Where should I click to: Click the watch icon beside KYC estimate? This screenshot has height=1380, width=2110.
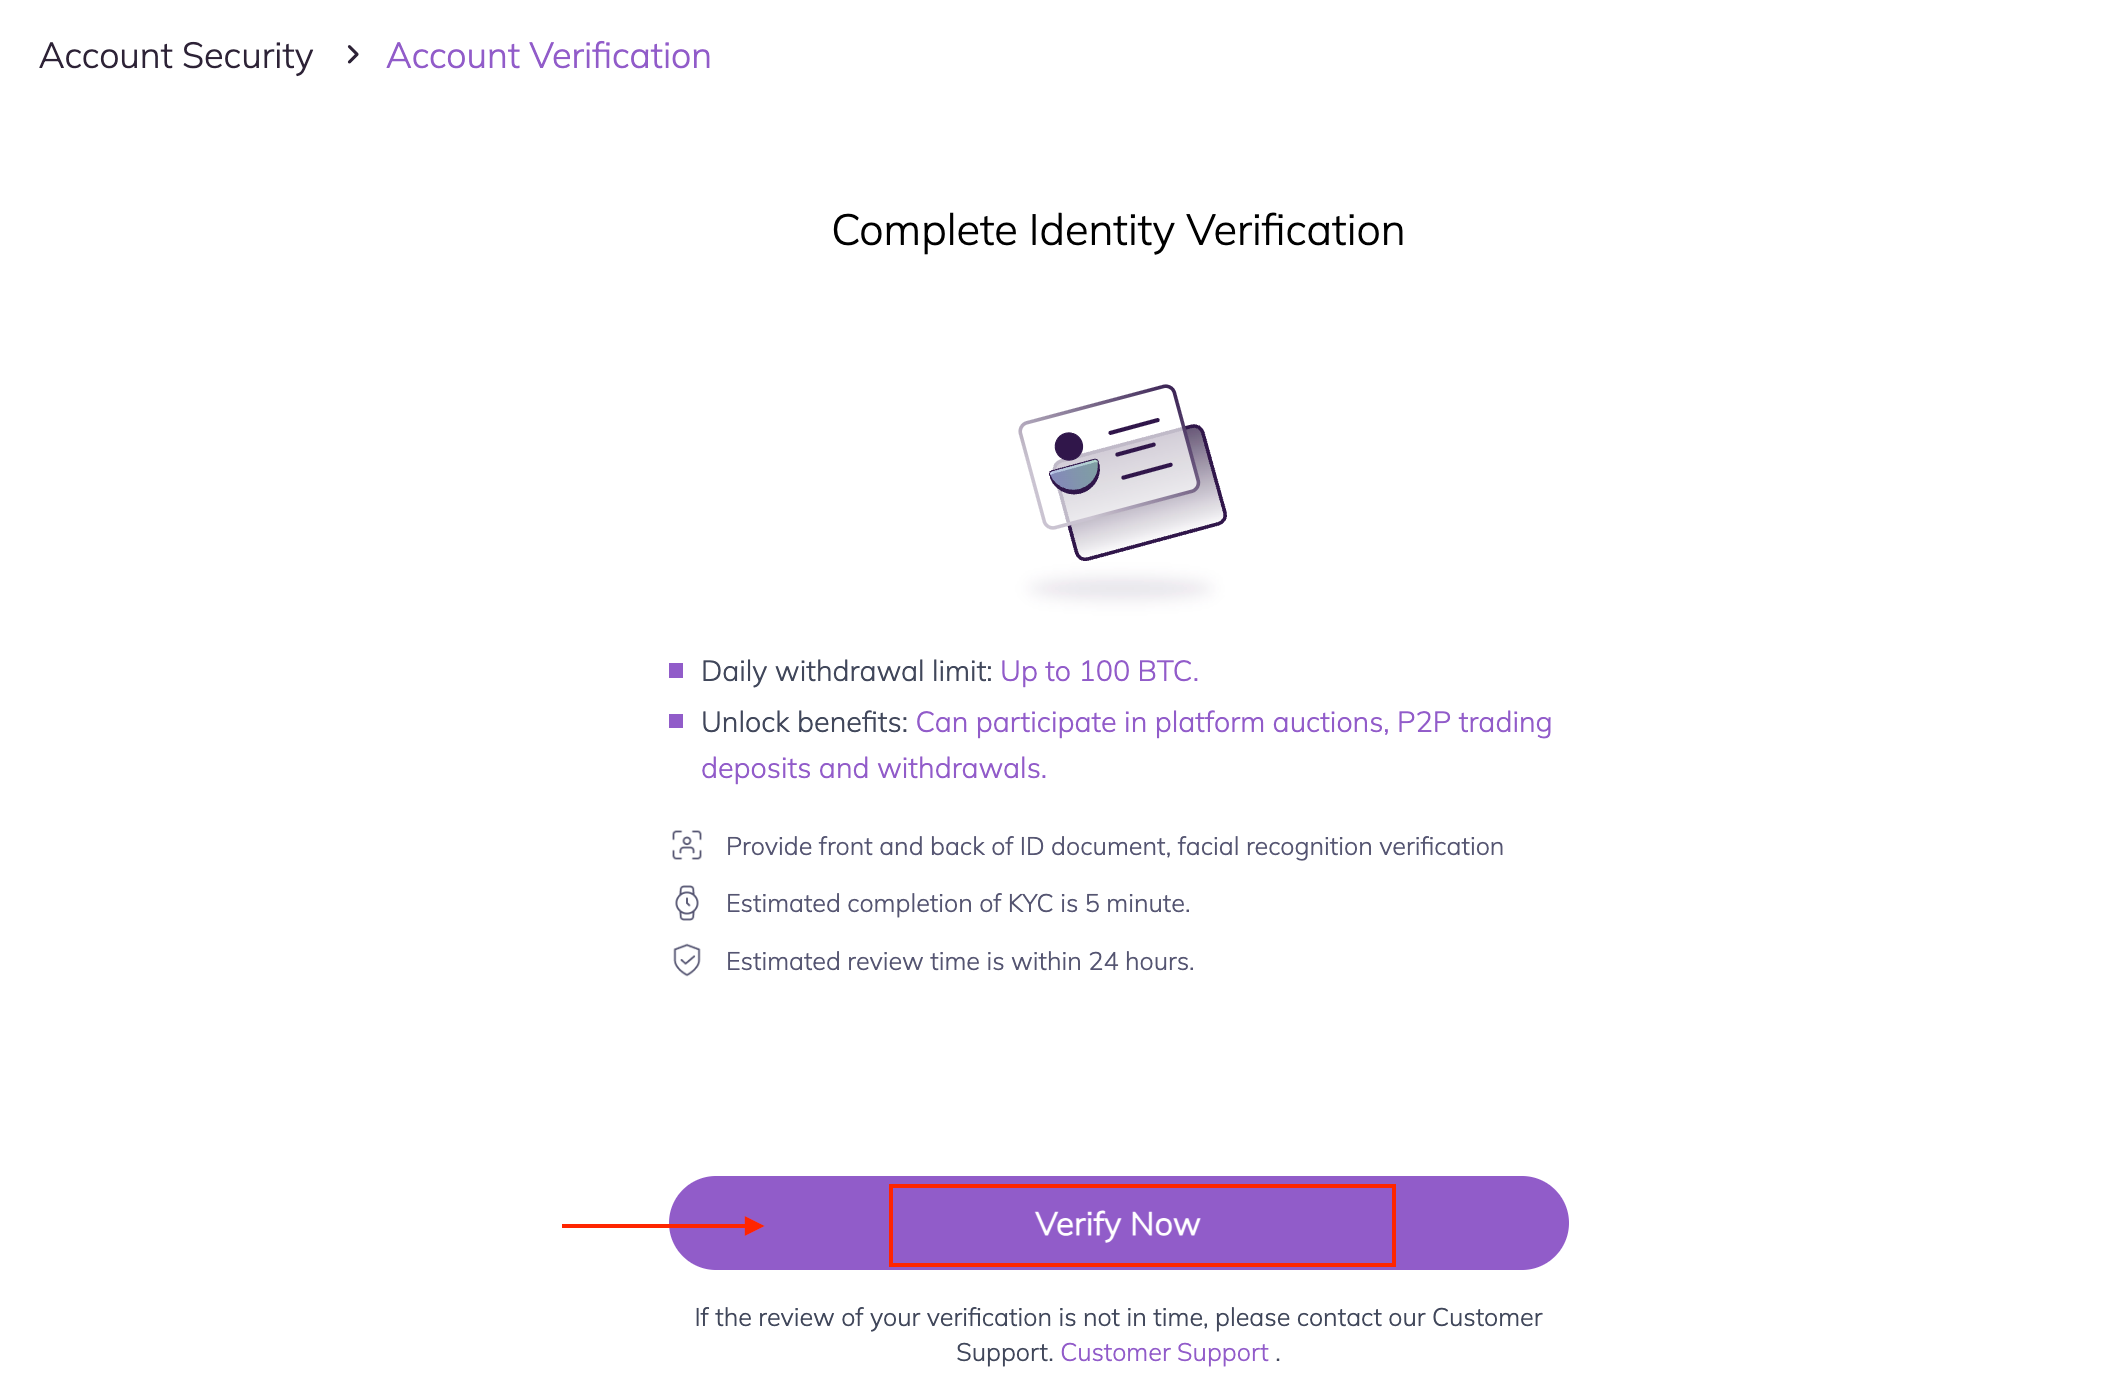[687, 903]
